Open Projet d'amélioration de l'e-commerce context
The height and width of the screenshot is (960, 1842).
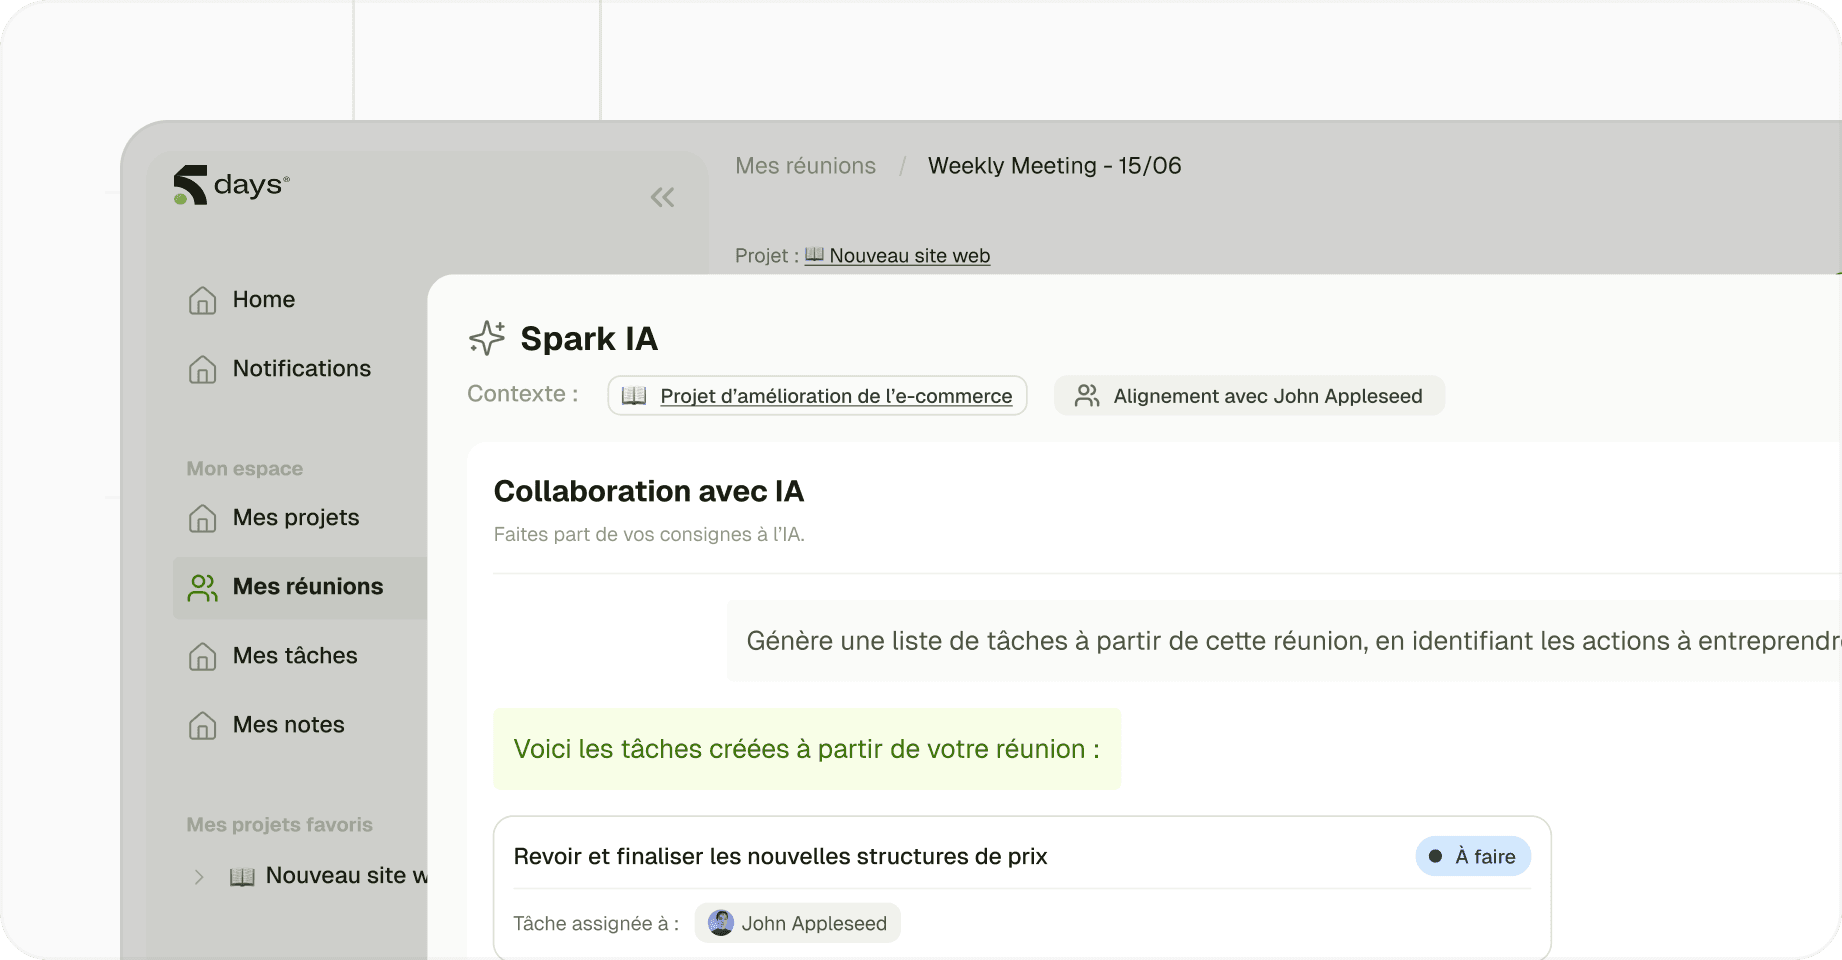pyautogui.click(x=817, y=396)
